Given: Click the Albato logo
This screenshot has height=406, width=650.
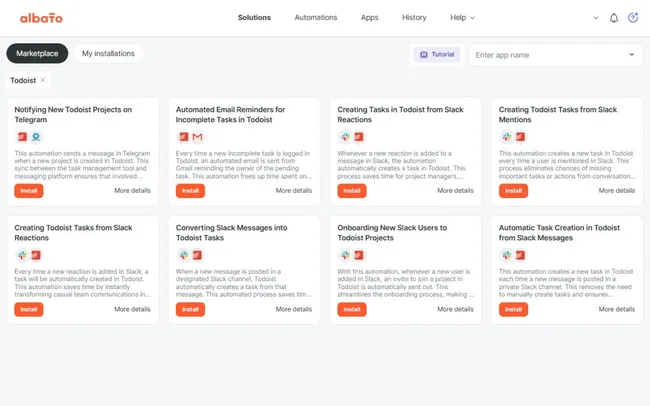Looking at the screenshot, I should click(41, 18).
